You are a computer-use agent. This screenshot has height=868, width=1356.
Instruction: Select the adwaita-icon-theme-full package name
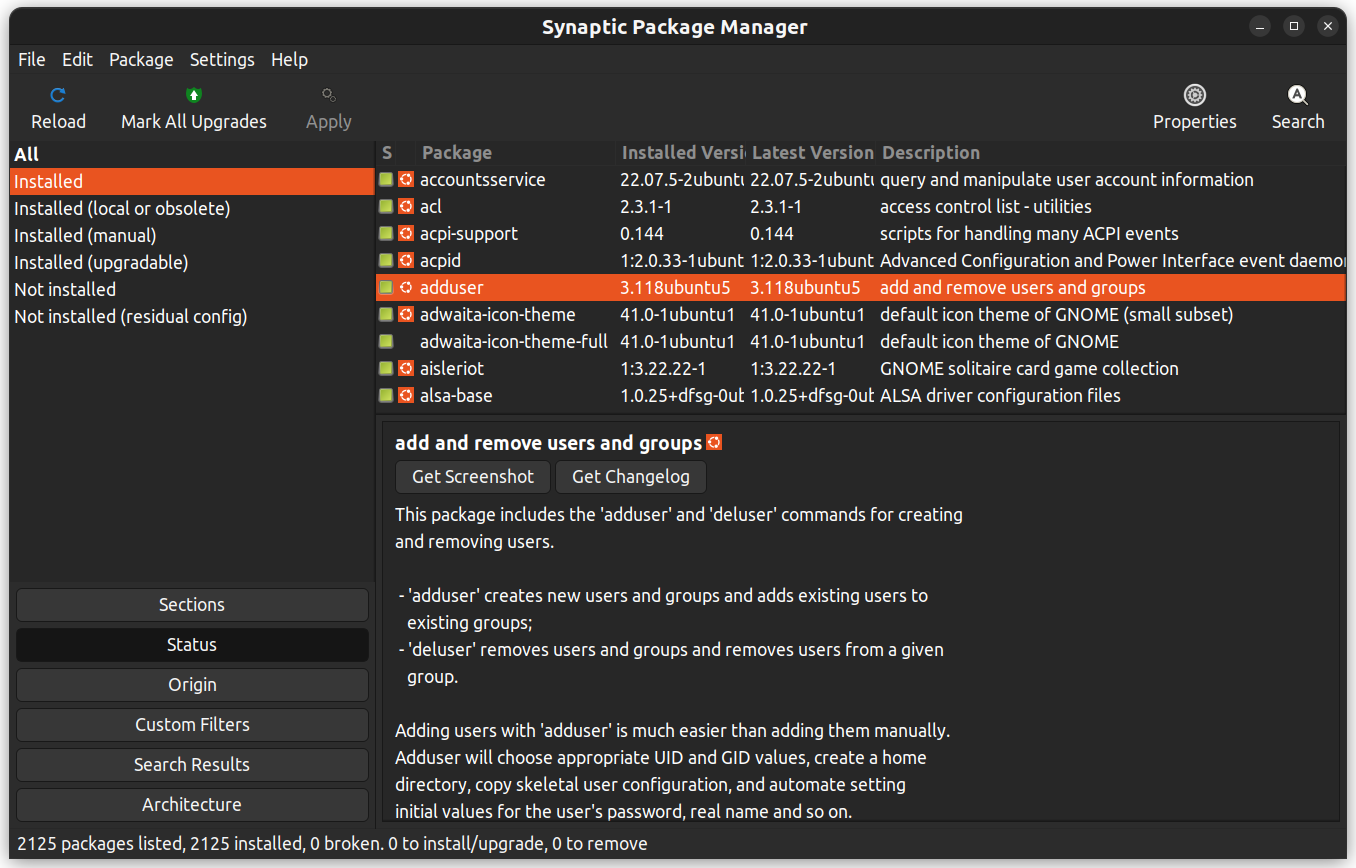pos(514,342)
